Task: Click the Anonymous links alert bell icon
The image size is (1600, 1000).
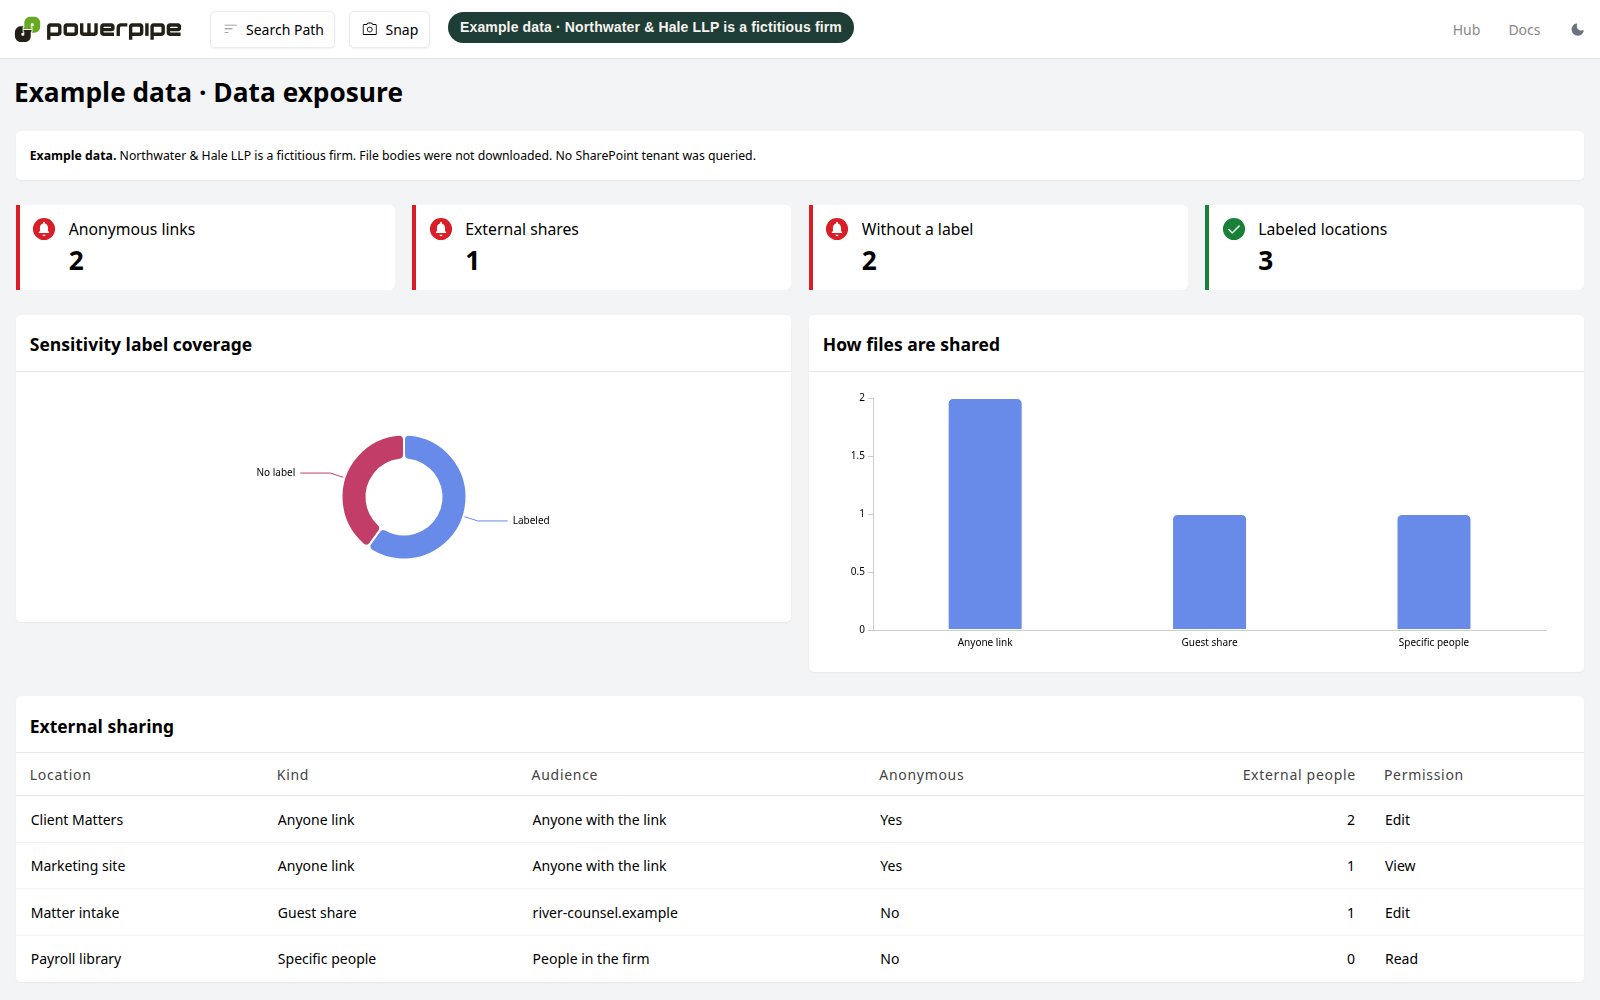Action: tap(44, 229)
